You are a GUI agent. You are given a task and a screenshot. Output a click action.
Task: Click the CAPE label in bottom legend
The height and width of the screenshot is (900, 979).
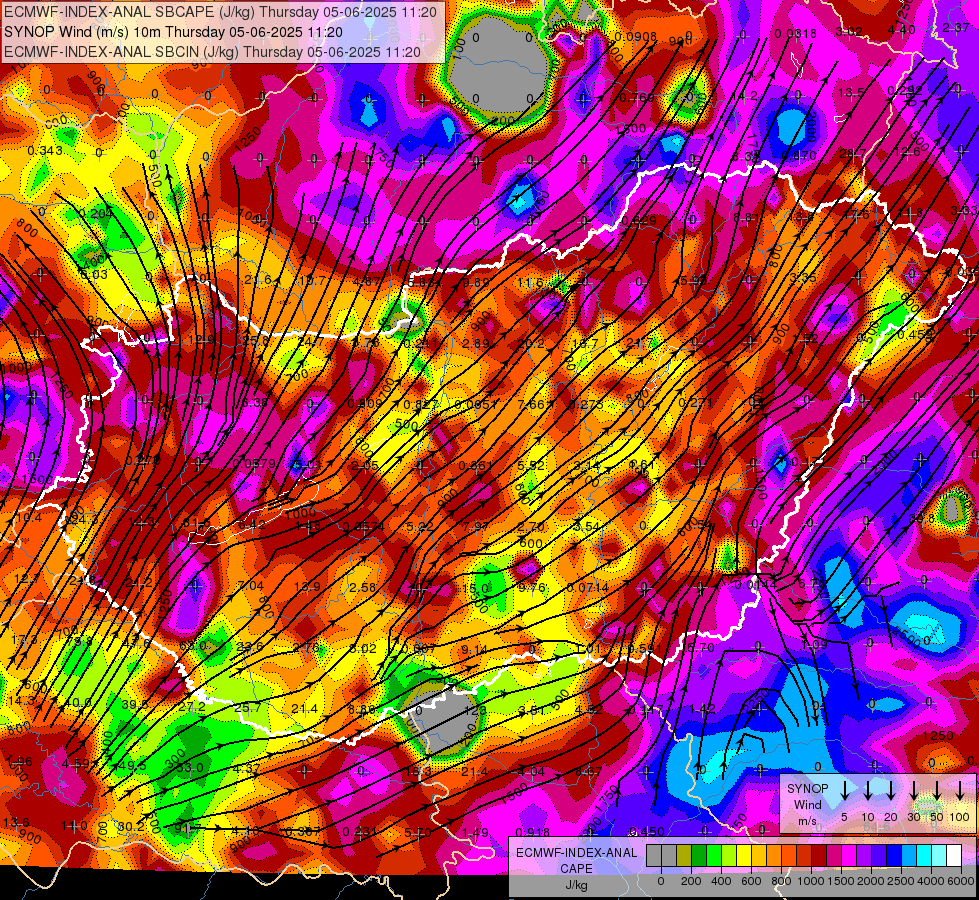pos(576,869)
